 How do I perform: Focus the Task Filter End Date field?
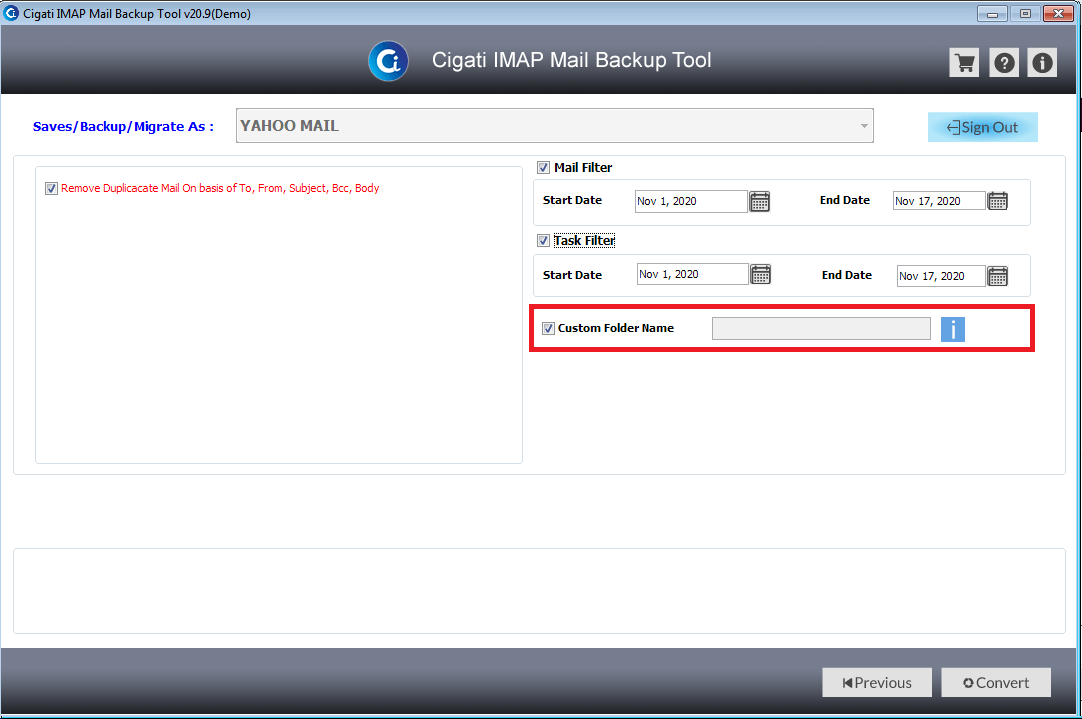[941, 276]
